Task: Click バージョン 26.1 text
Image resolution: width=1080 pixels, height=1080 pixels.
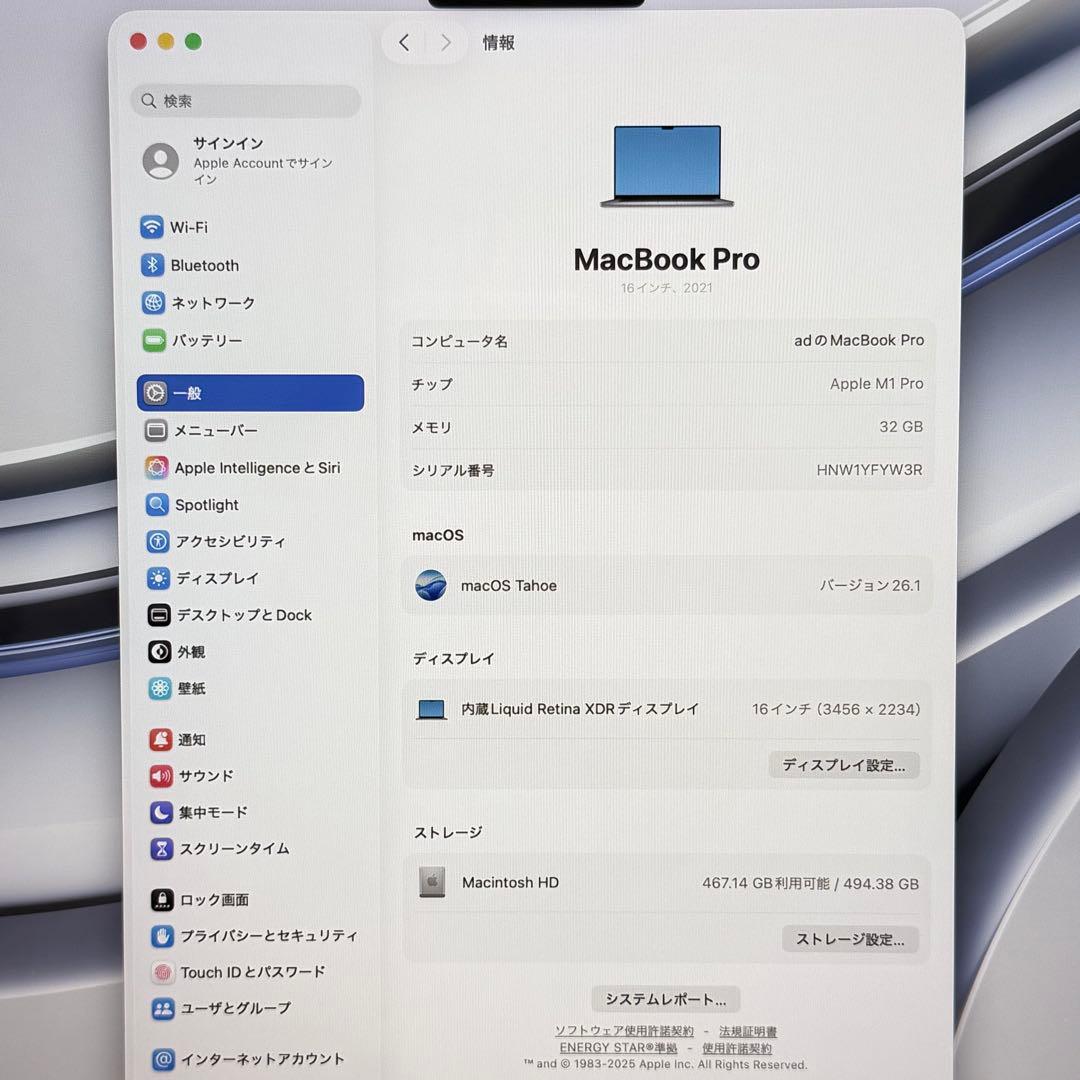Action: (x=870, y=585)
